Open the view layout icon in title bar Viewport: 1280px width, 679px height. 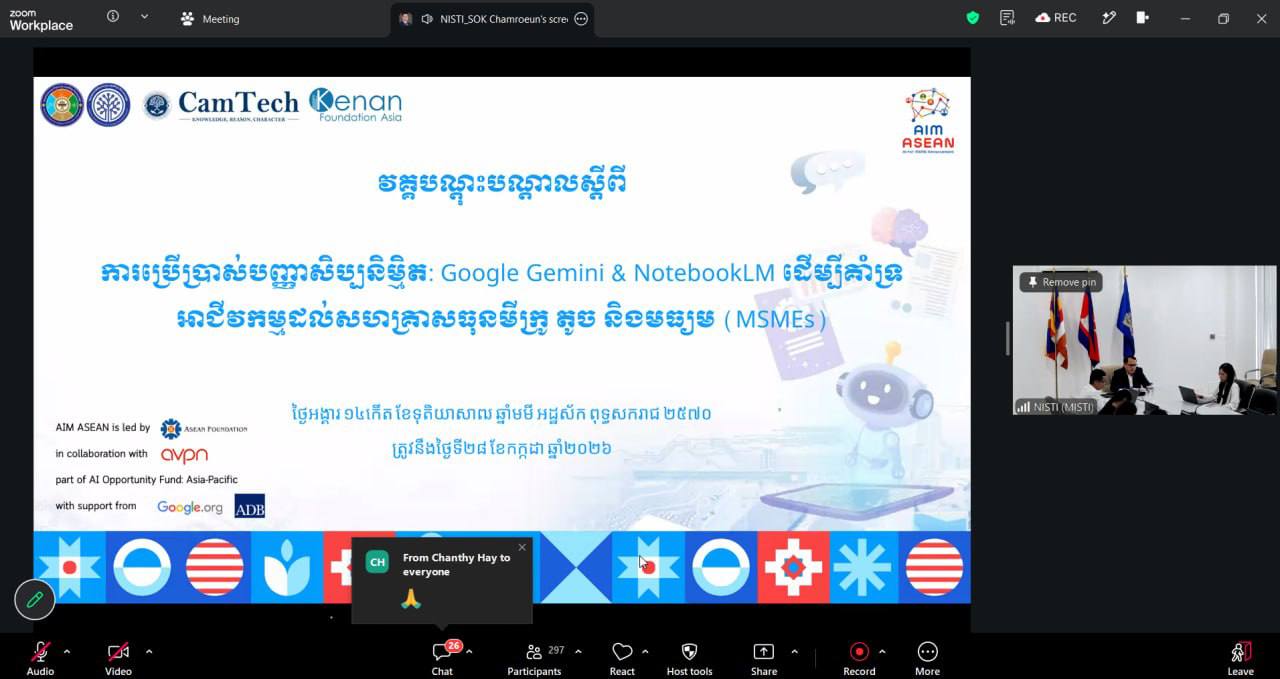pyautogui.click(x=1144, y=18)
